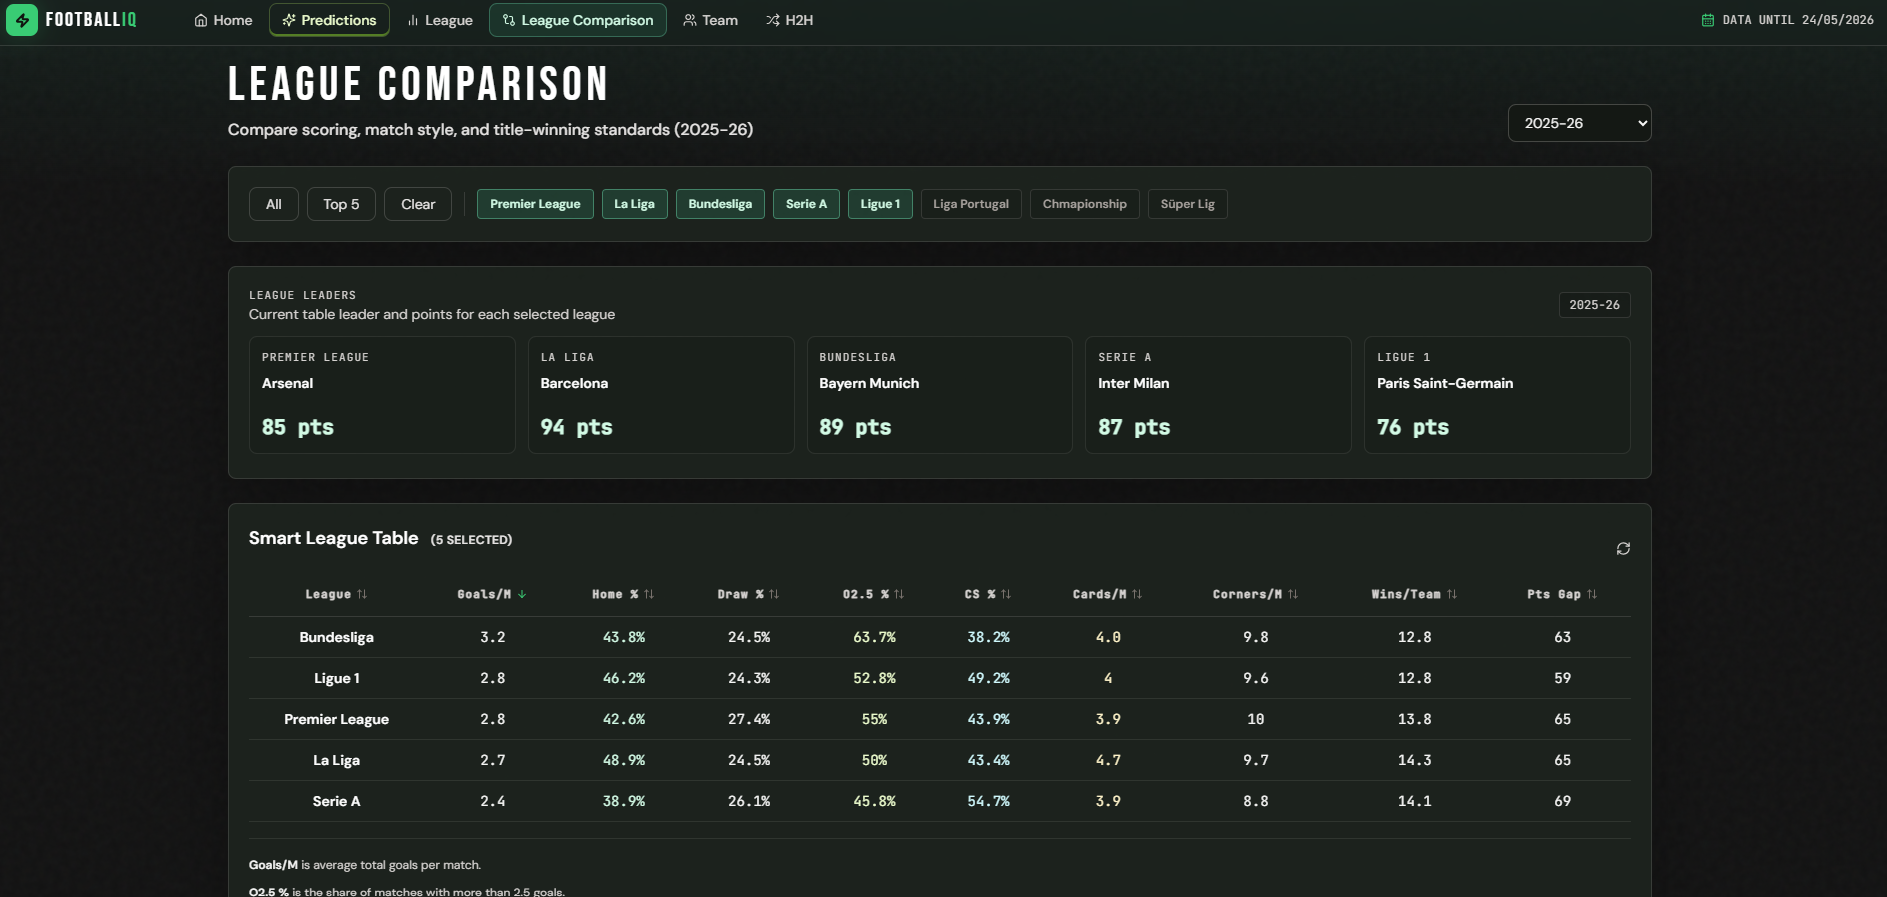Click the FootballIQ lightning logo icon
1887x897 pixels.
pyautogui.click(x=22, y=20)
